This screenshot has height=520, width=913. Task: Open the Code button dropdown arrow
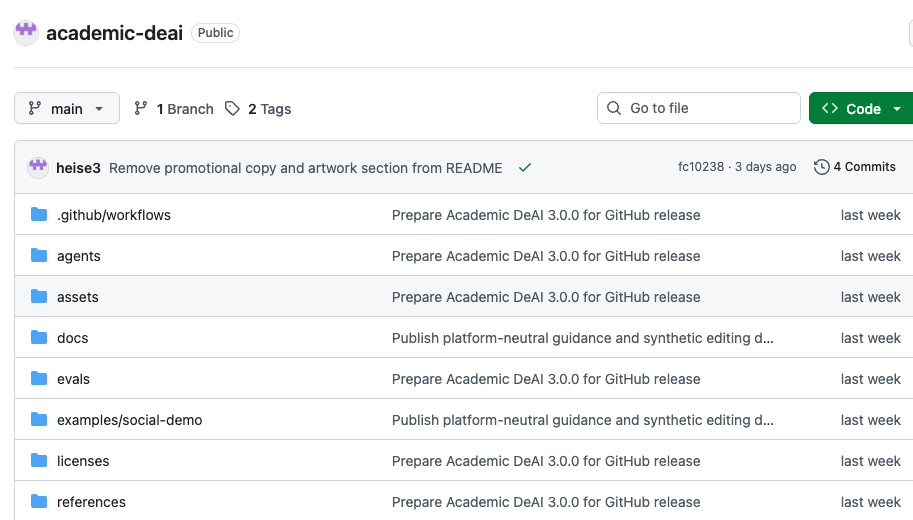897,109
